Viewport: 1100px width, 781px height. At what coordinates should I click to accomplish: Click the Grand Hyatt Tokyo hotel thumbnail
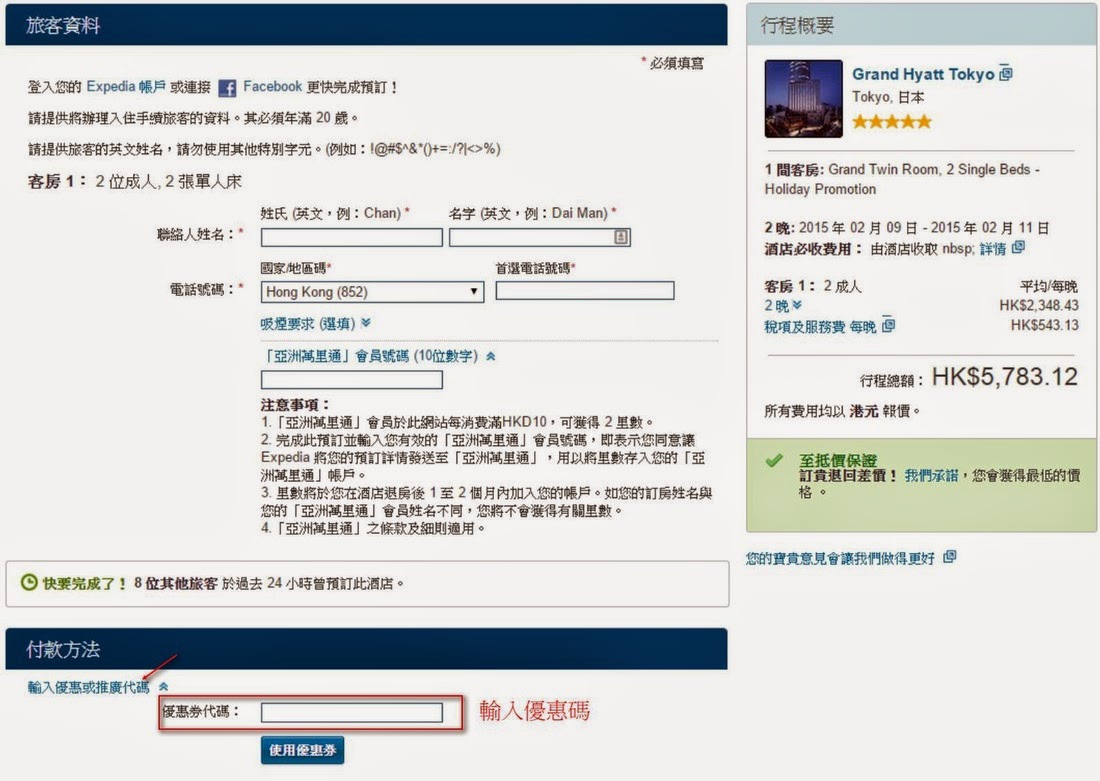click(x=803, y=99)
